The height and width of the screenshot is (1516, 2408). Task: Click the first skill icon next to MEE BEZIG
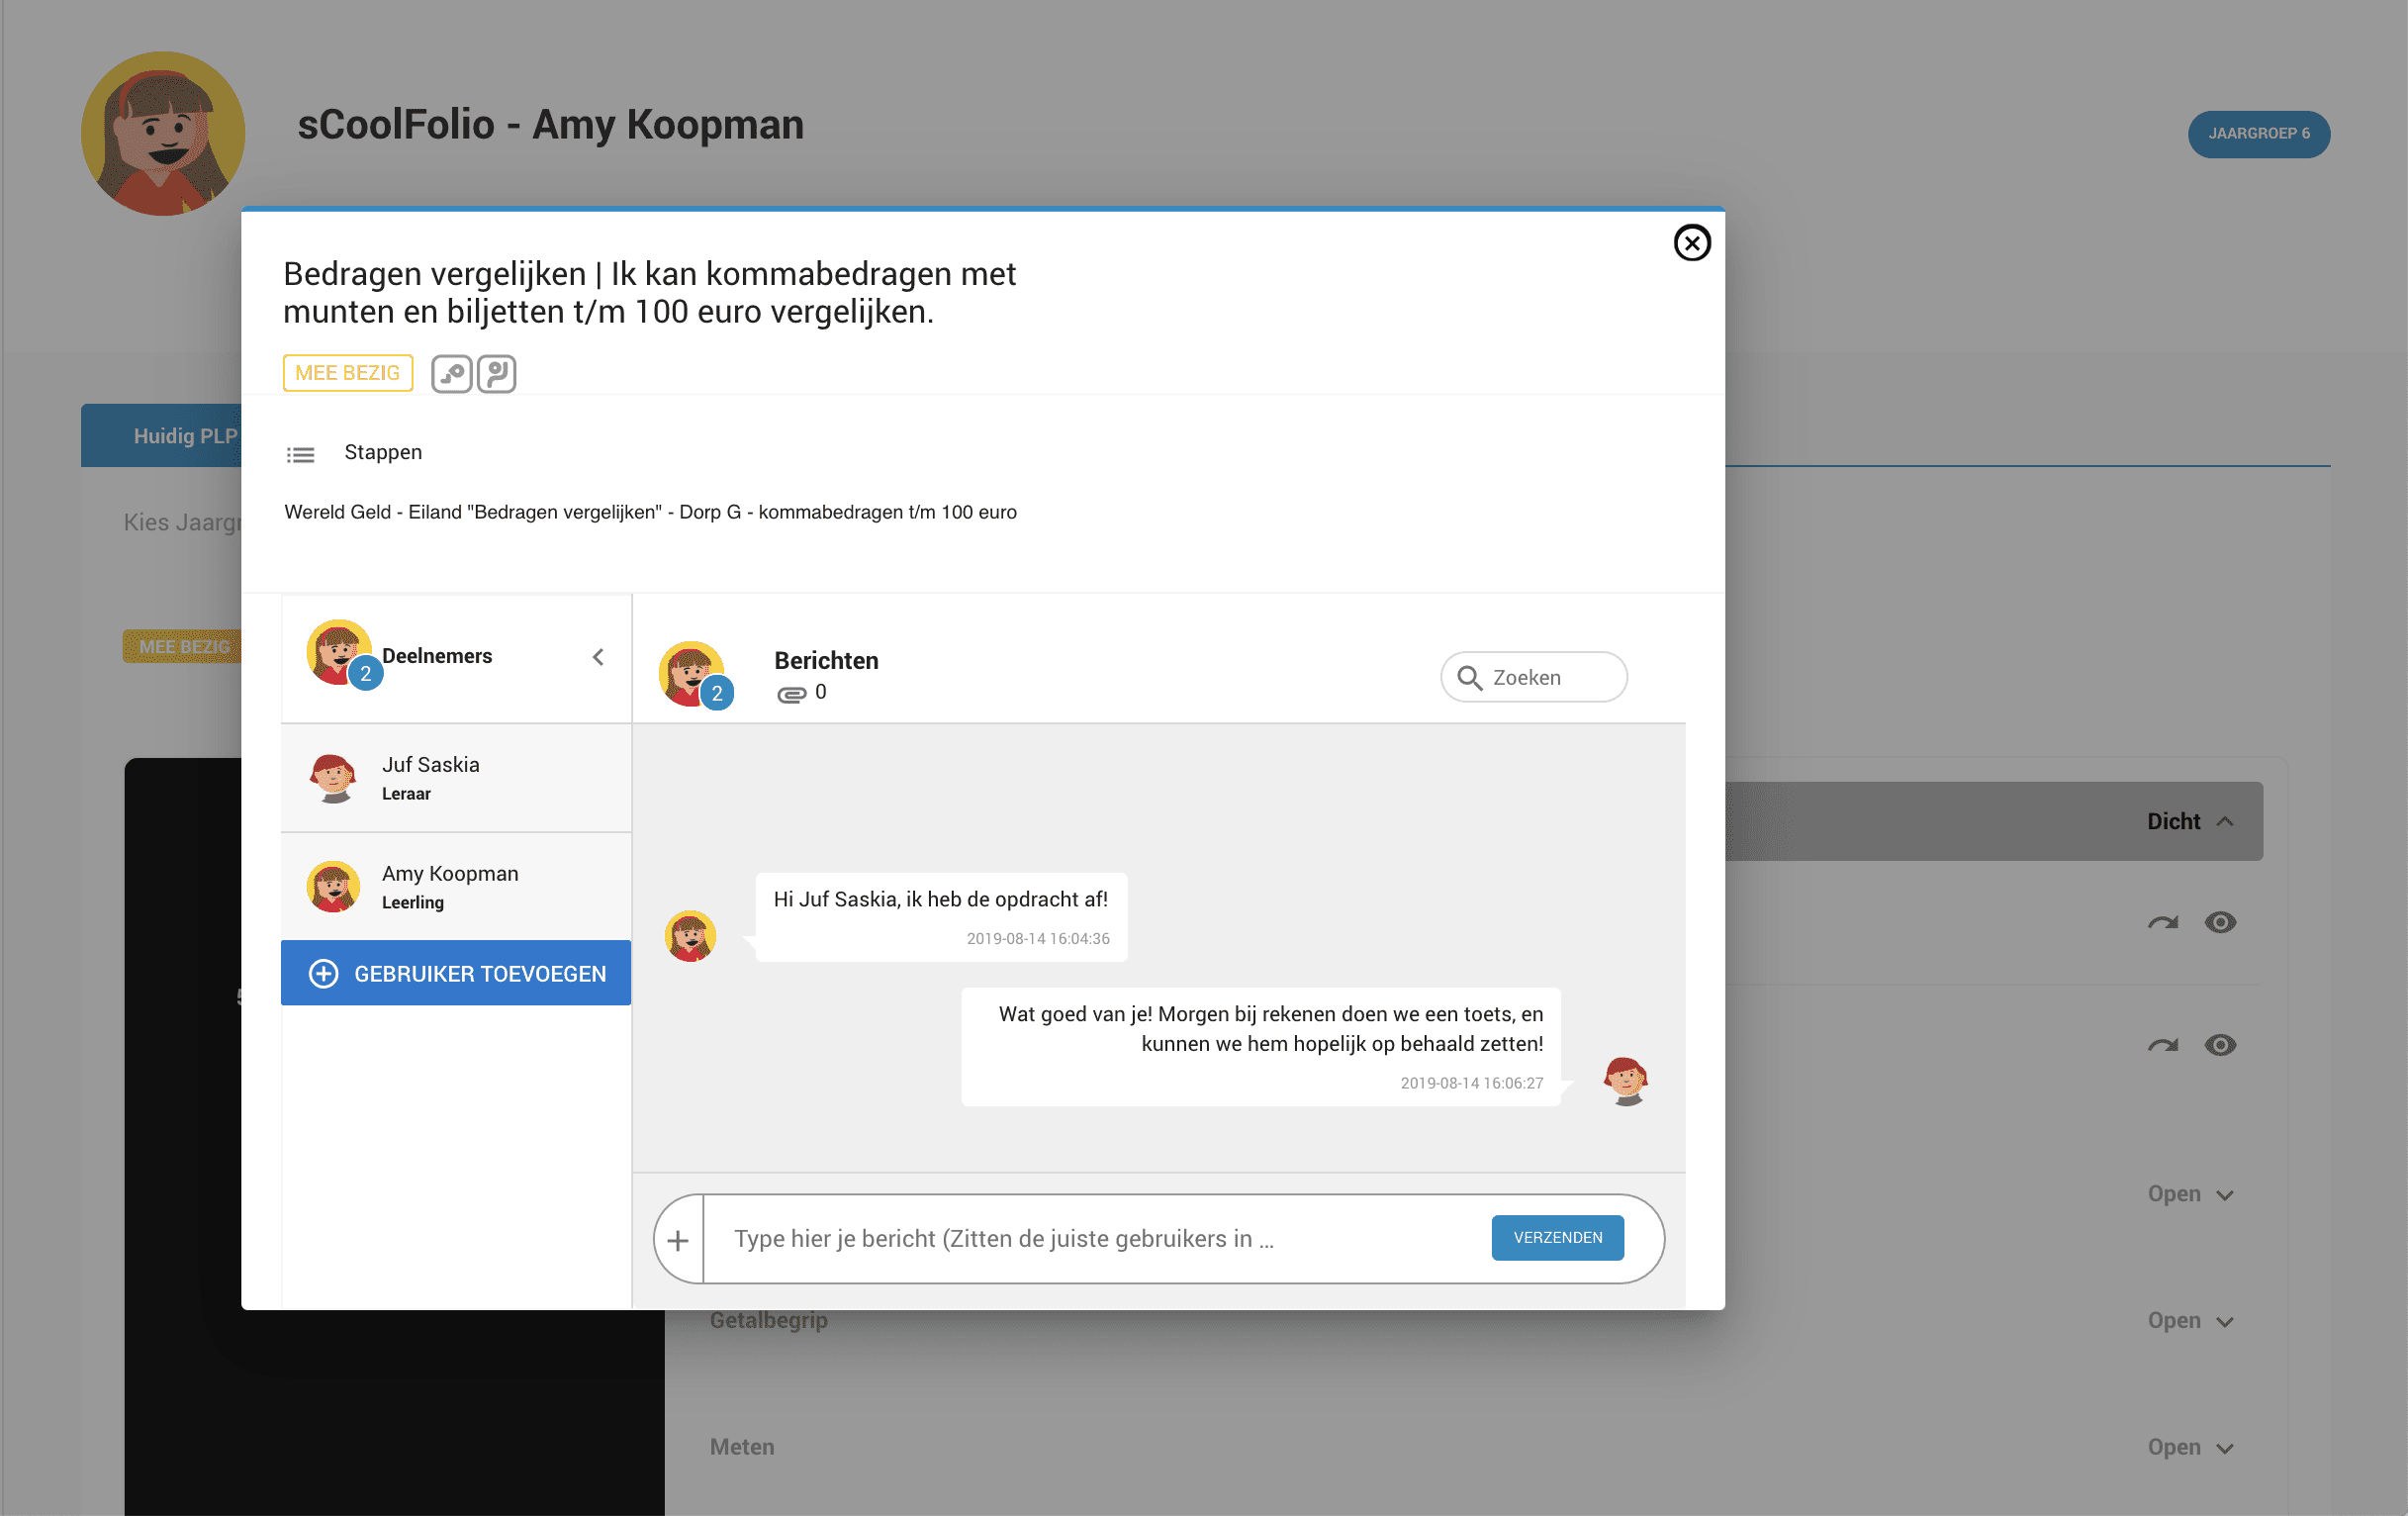tap(451, 374)
